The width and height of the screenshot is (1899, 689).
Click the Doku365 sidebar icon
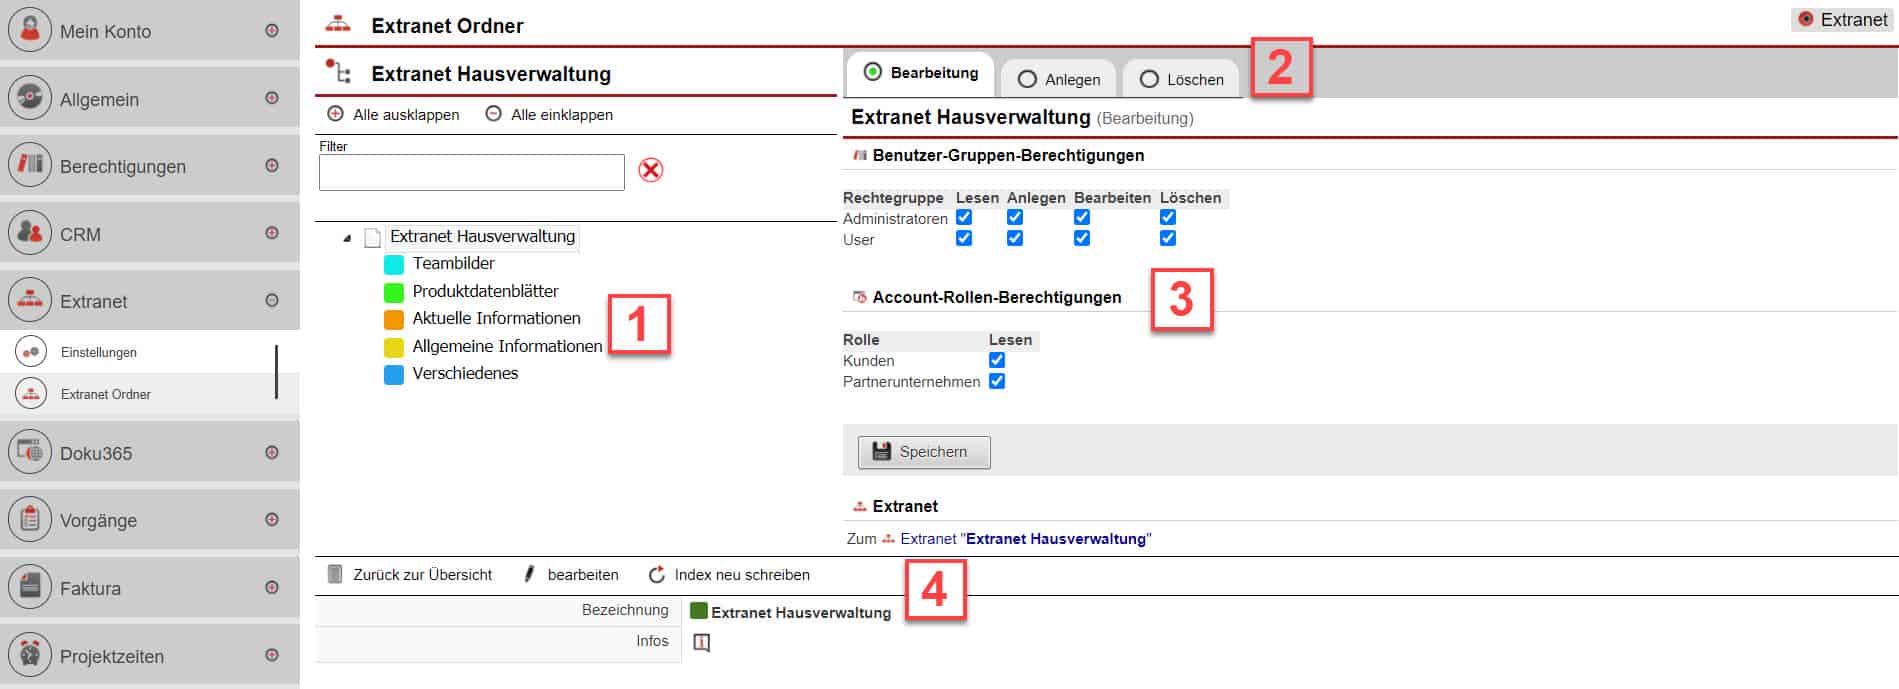tap(30, 452)
